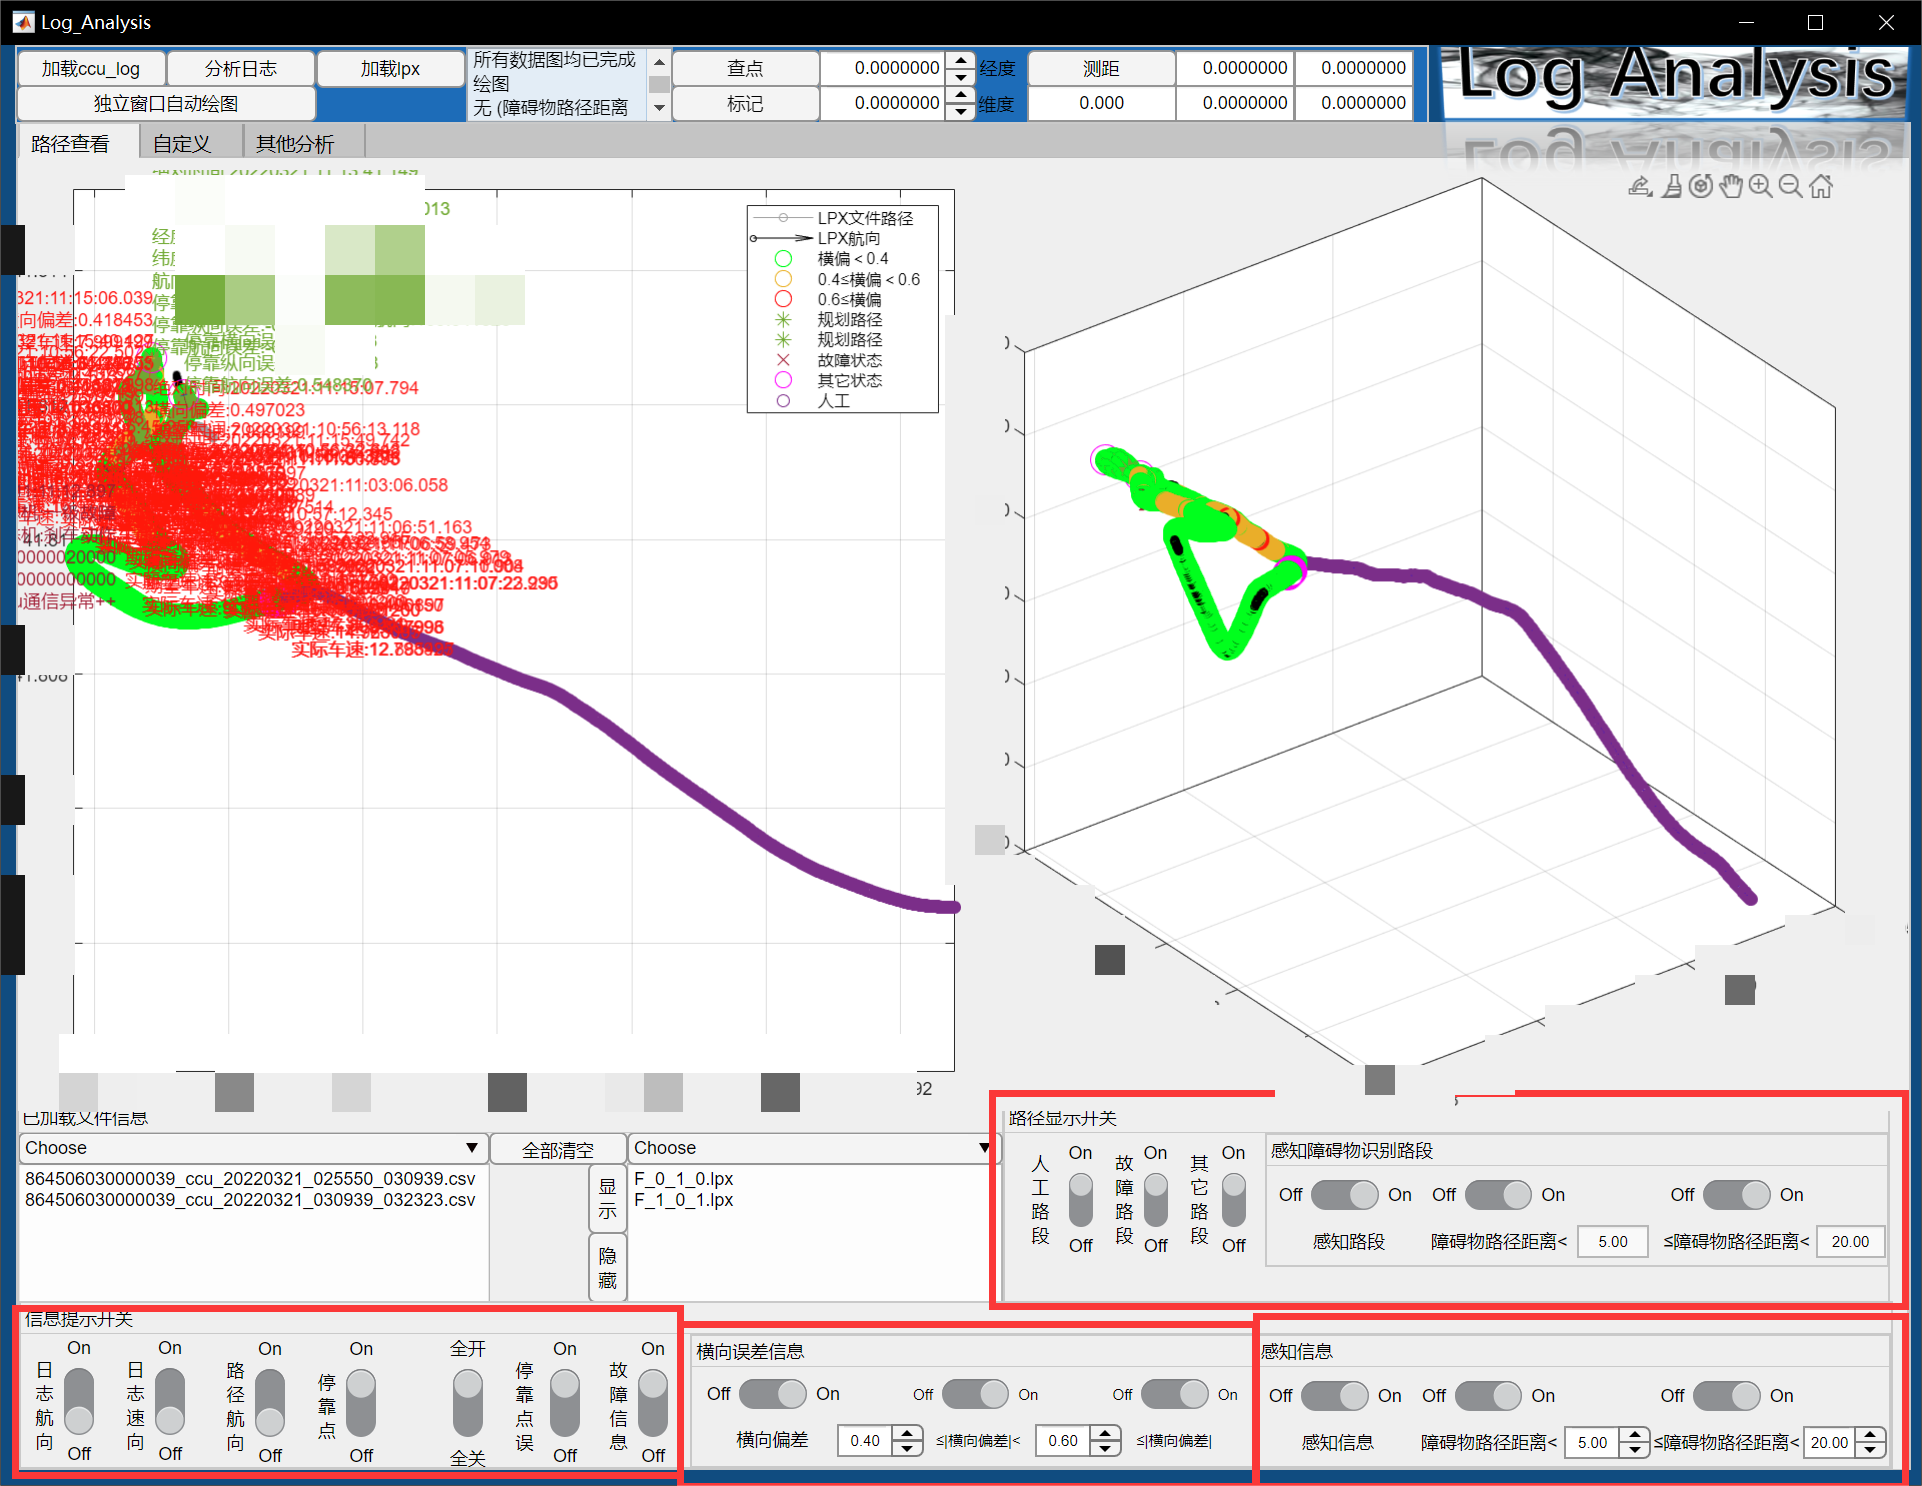Click MATLAB icon in title bar

coord(22,22)
